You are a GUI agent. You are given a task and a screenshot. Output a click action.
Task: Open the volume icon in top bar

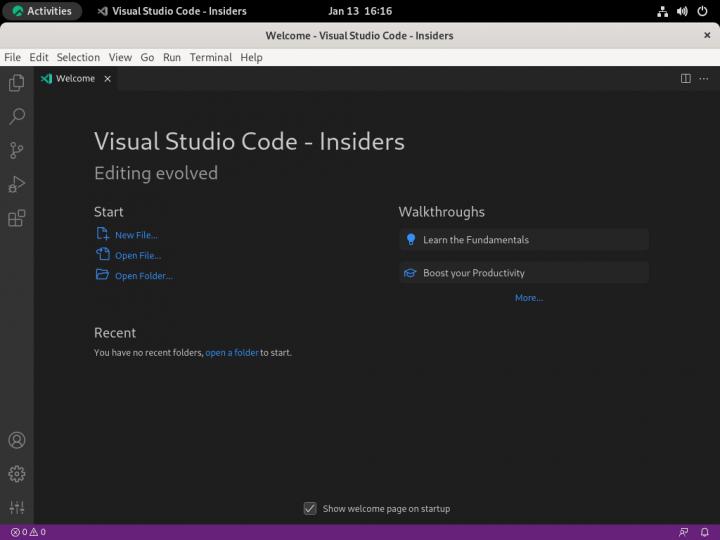point(682,11)
